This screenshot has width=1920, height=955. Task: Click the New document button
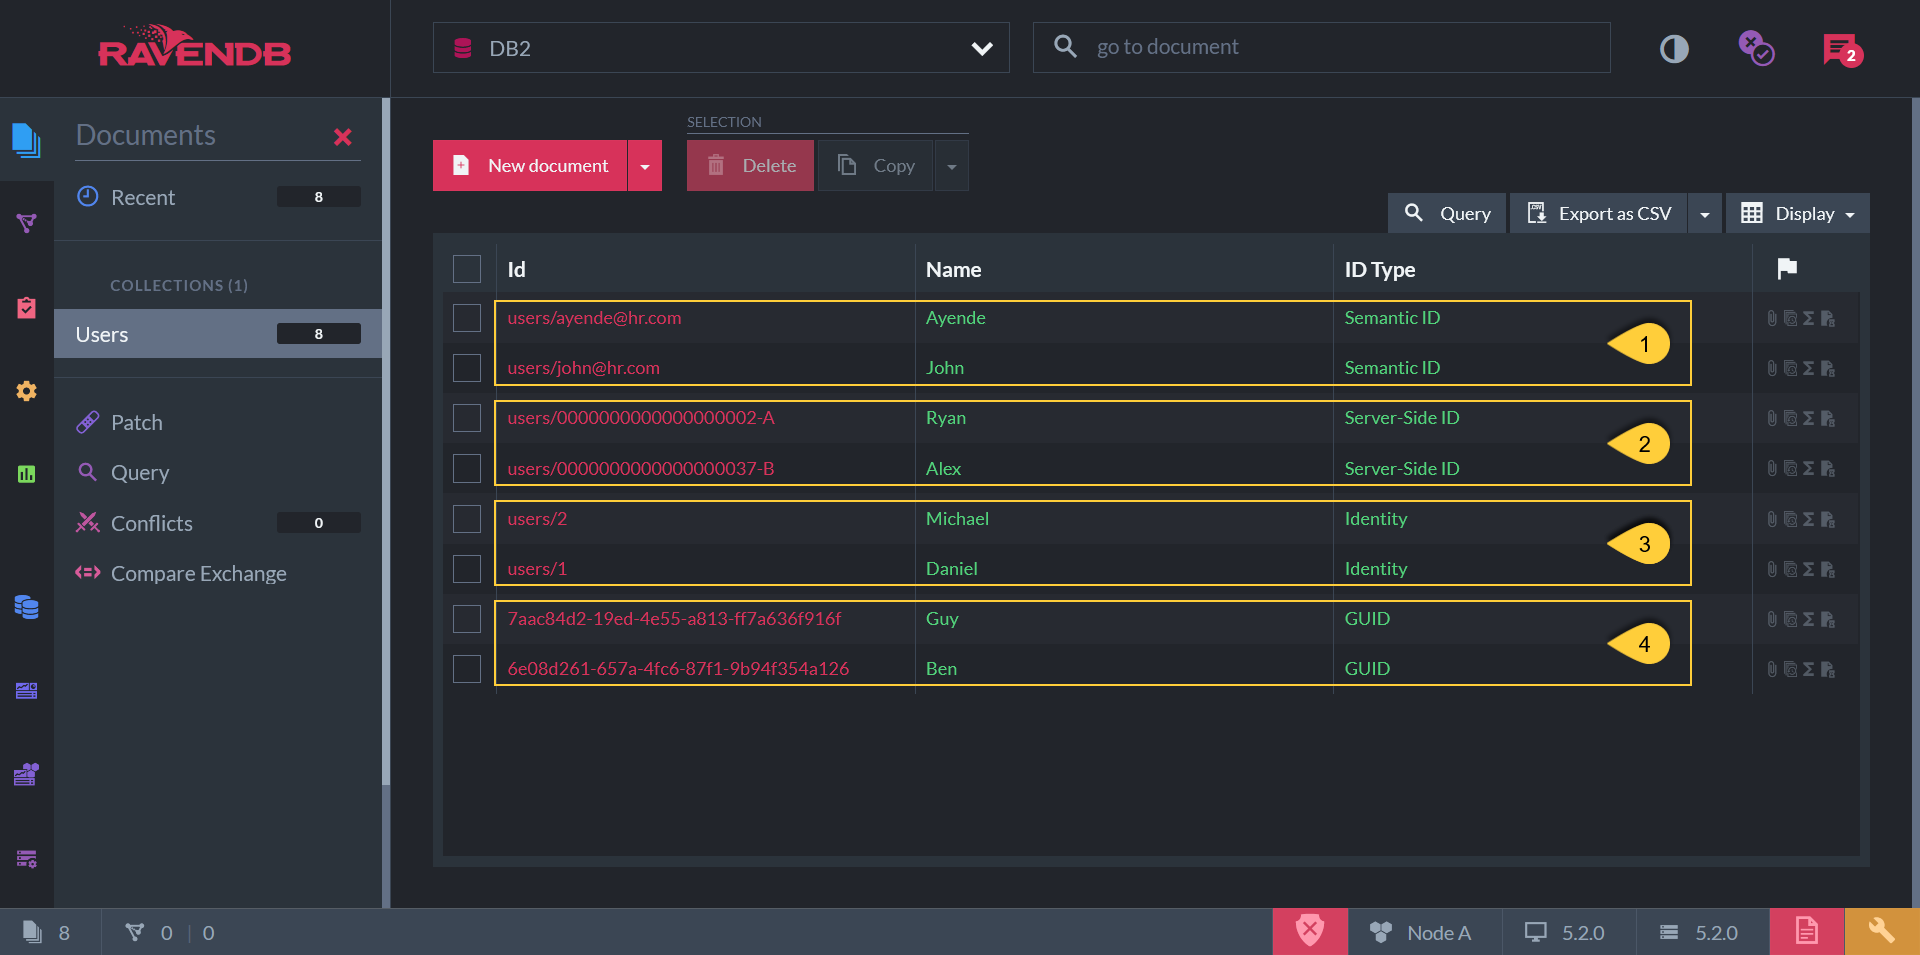coord(530,166)
